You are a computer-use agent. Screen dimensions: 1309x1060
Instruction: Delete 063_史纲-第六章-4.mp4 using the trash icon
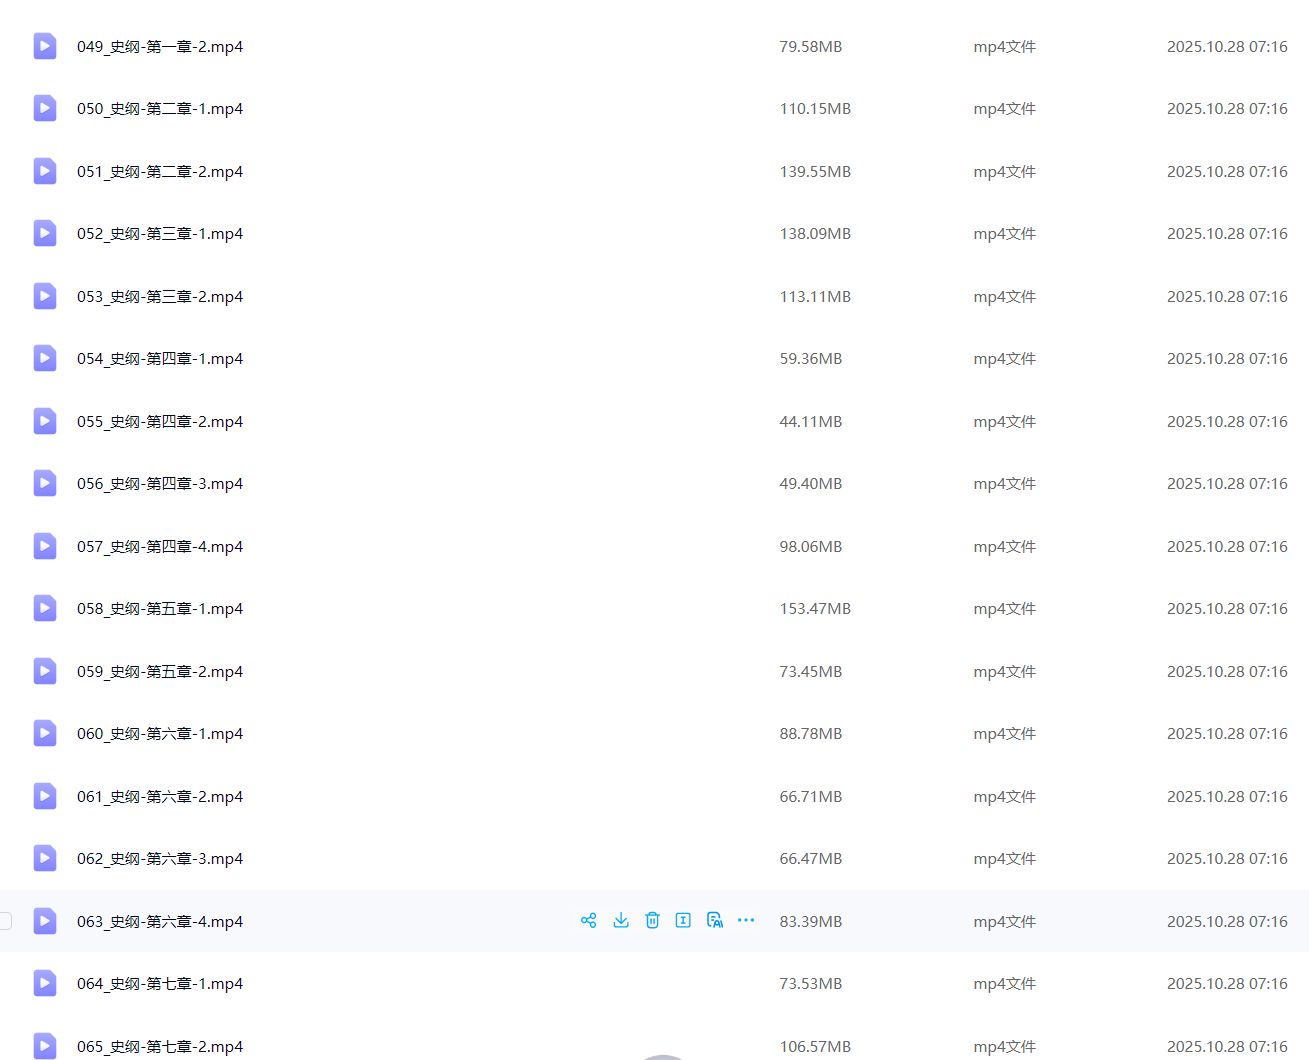(652, 921)
